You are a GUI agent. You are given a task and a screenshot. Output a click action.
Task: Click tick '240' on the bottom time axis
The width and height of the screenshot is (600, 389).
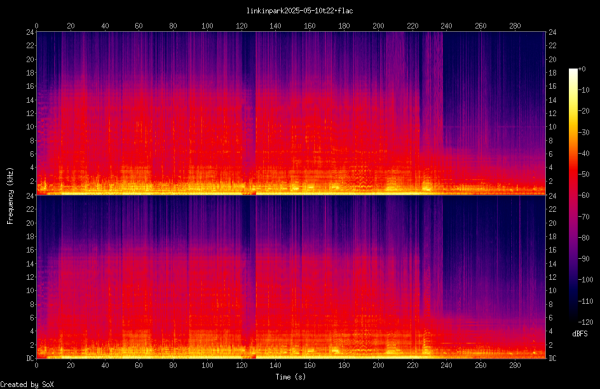tap(447, 365)
